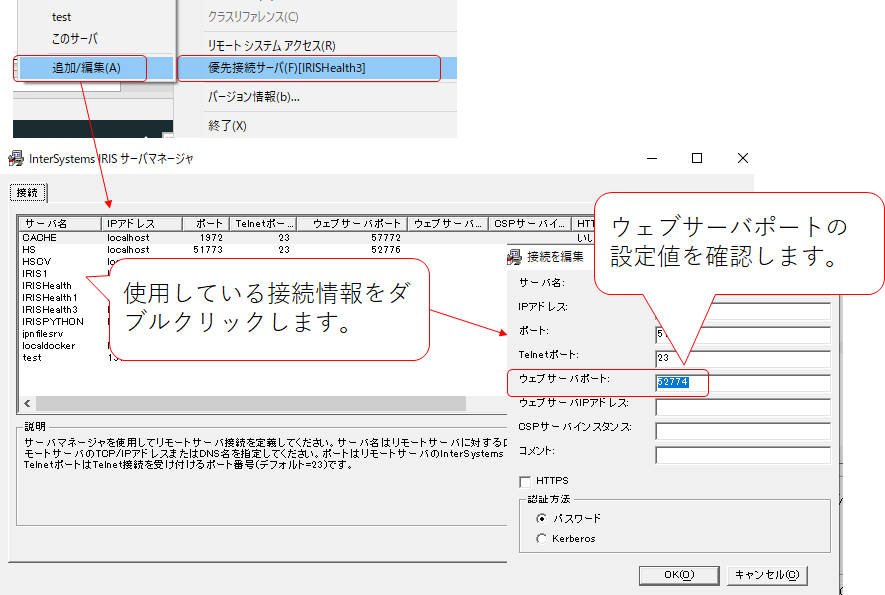
Task: Maximize the サーバマネージャ window
Action: coord(697,158)
